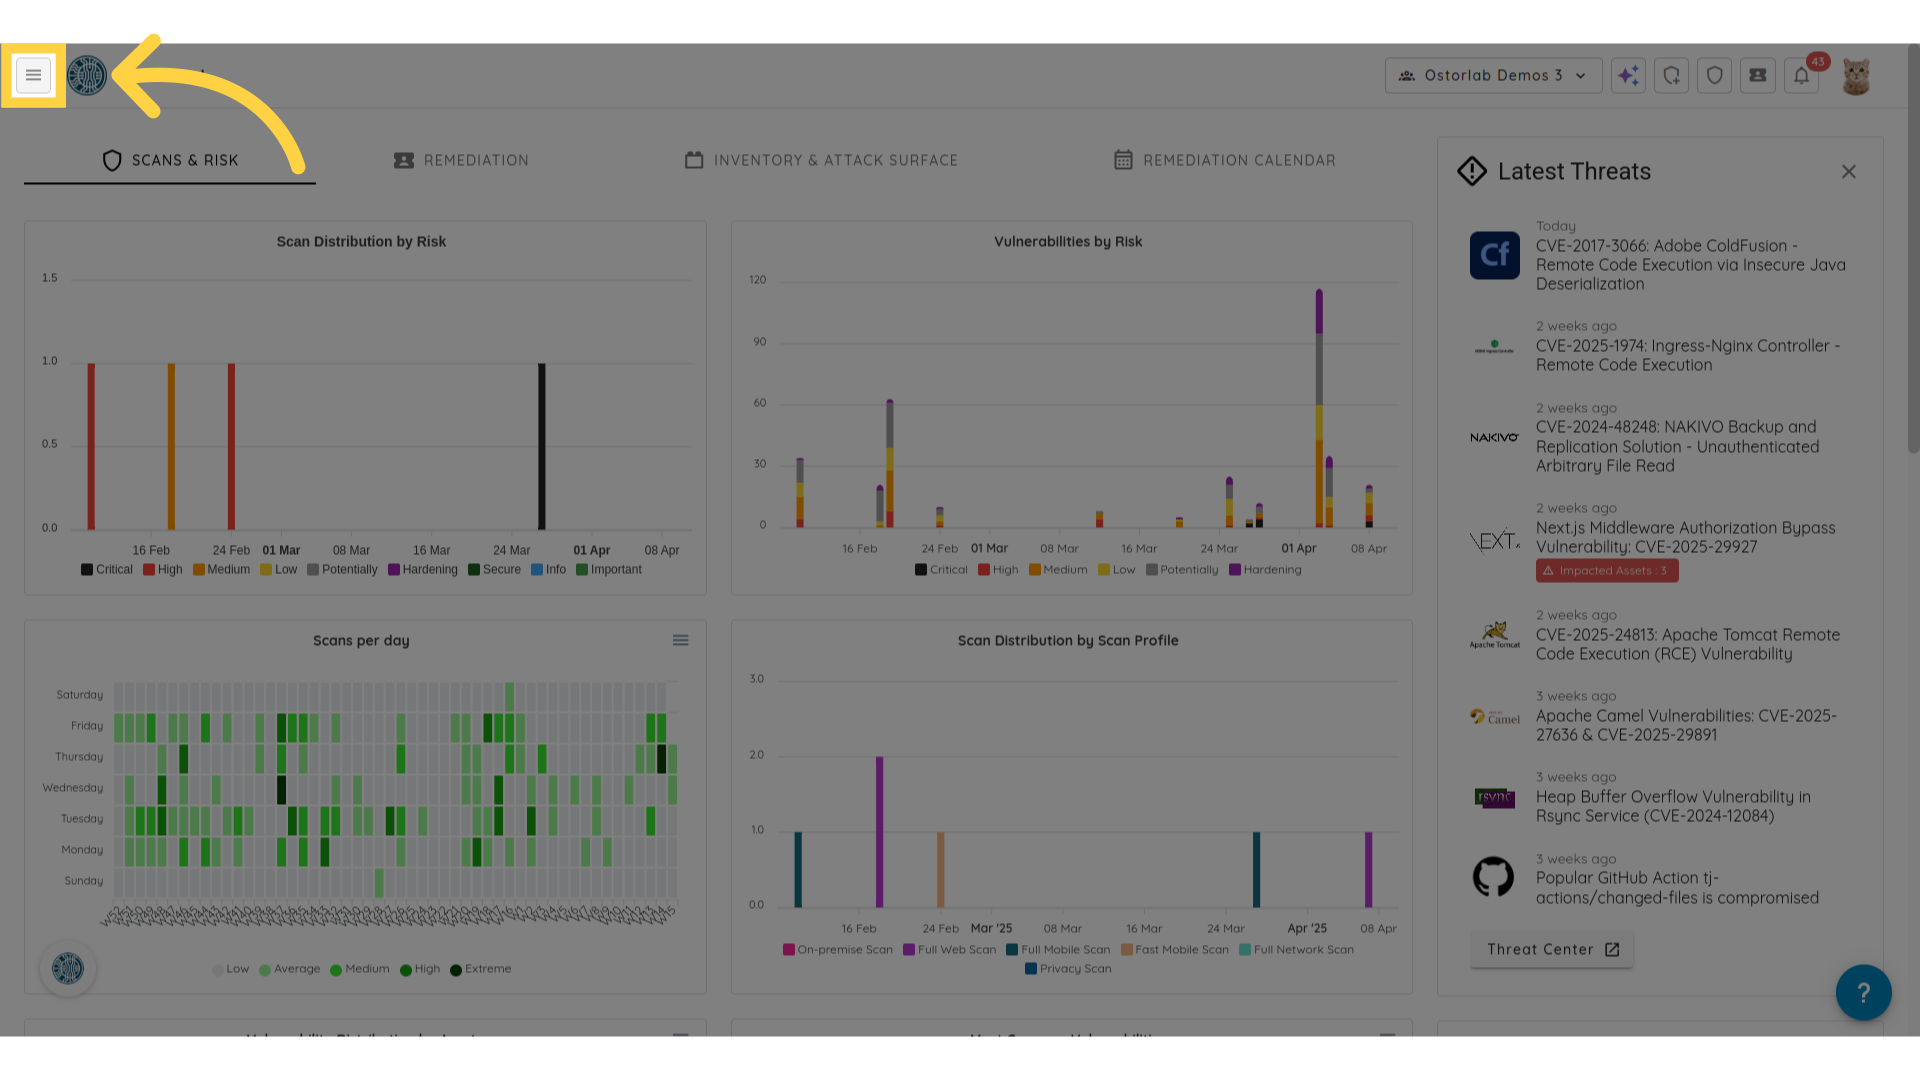Open the shield scans icon in header
The image size is (1920, 1080).
tap(1714, 75)
